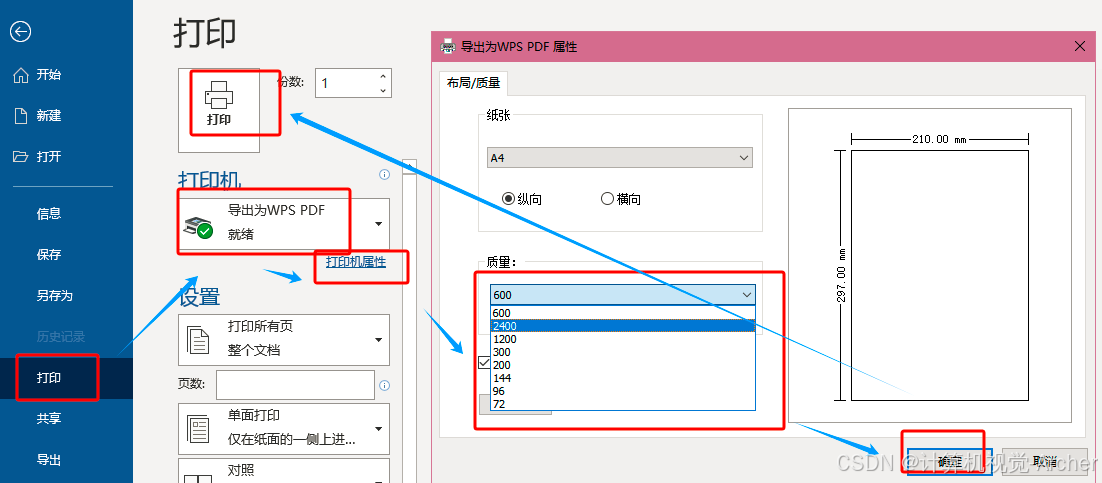Click the printer info icon beside 打印机
1102x483 pixels.
(384, 174)
